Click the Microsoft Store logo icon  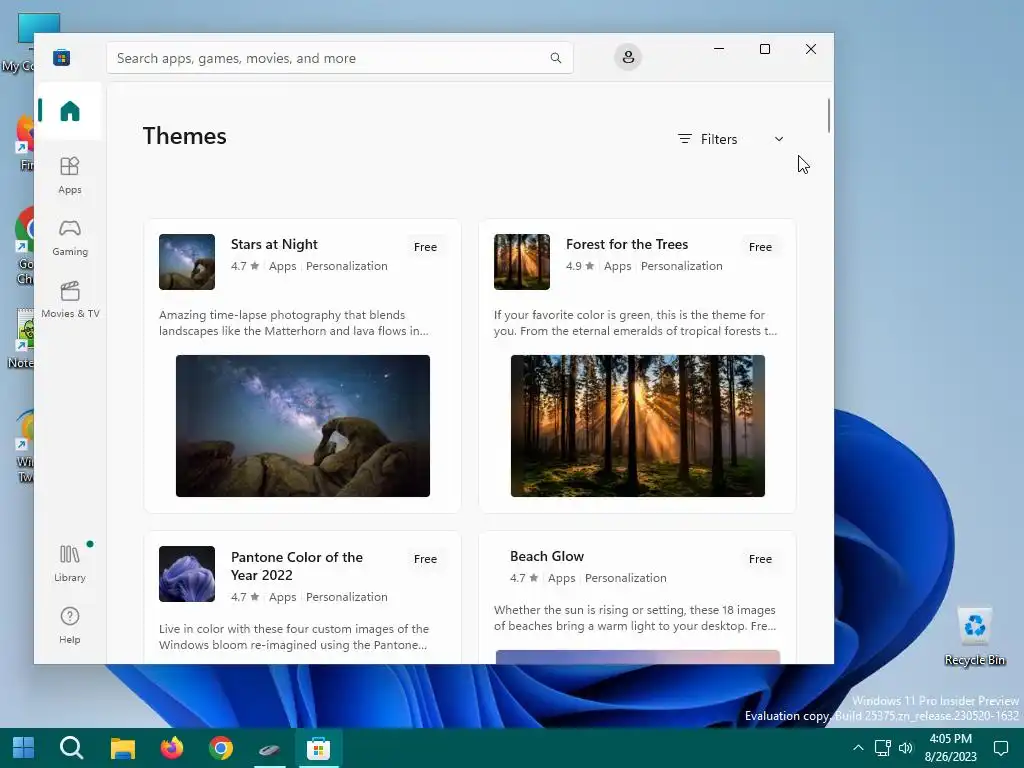tap(62, 57)
